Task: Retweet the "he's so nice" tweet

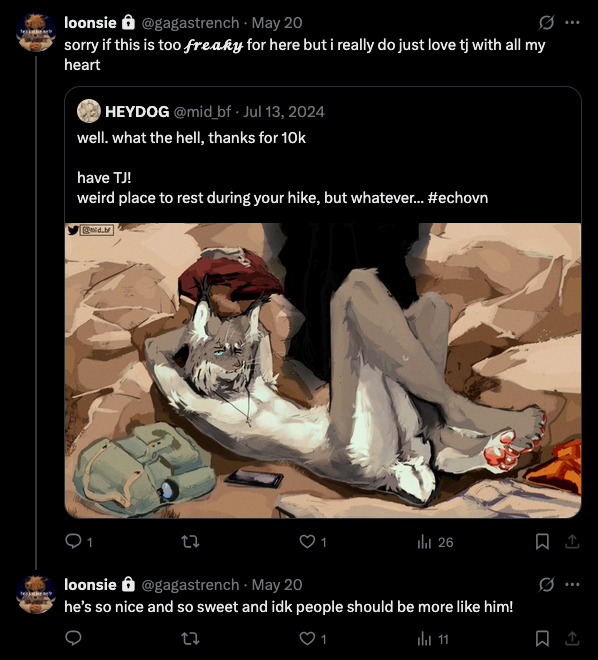Action: [x=190, y=639]
